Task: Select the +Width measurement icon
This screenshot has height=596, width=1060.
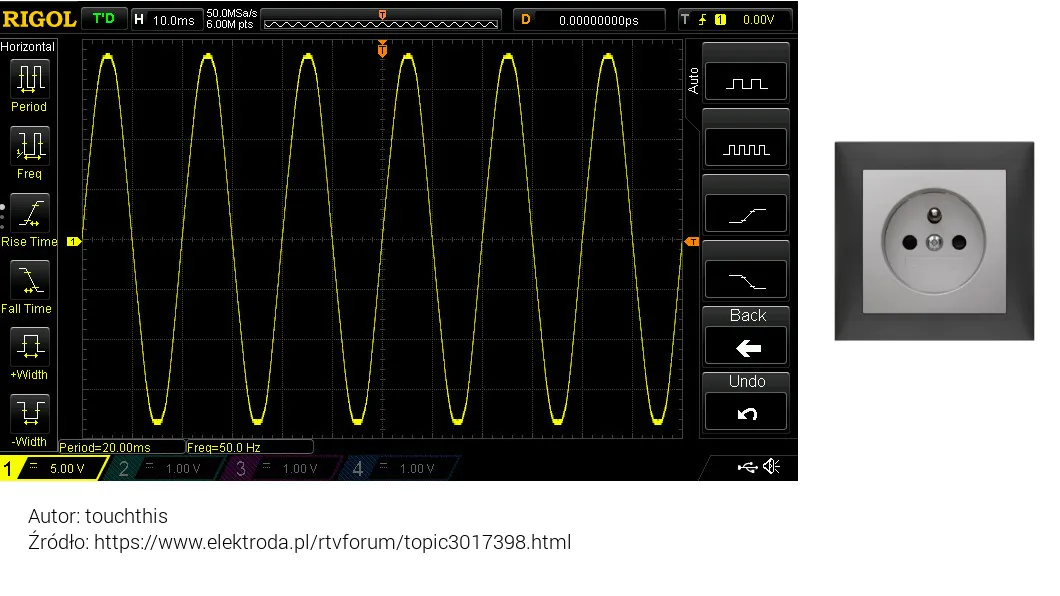Action: coord(30,346)
